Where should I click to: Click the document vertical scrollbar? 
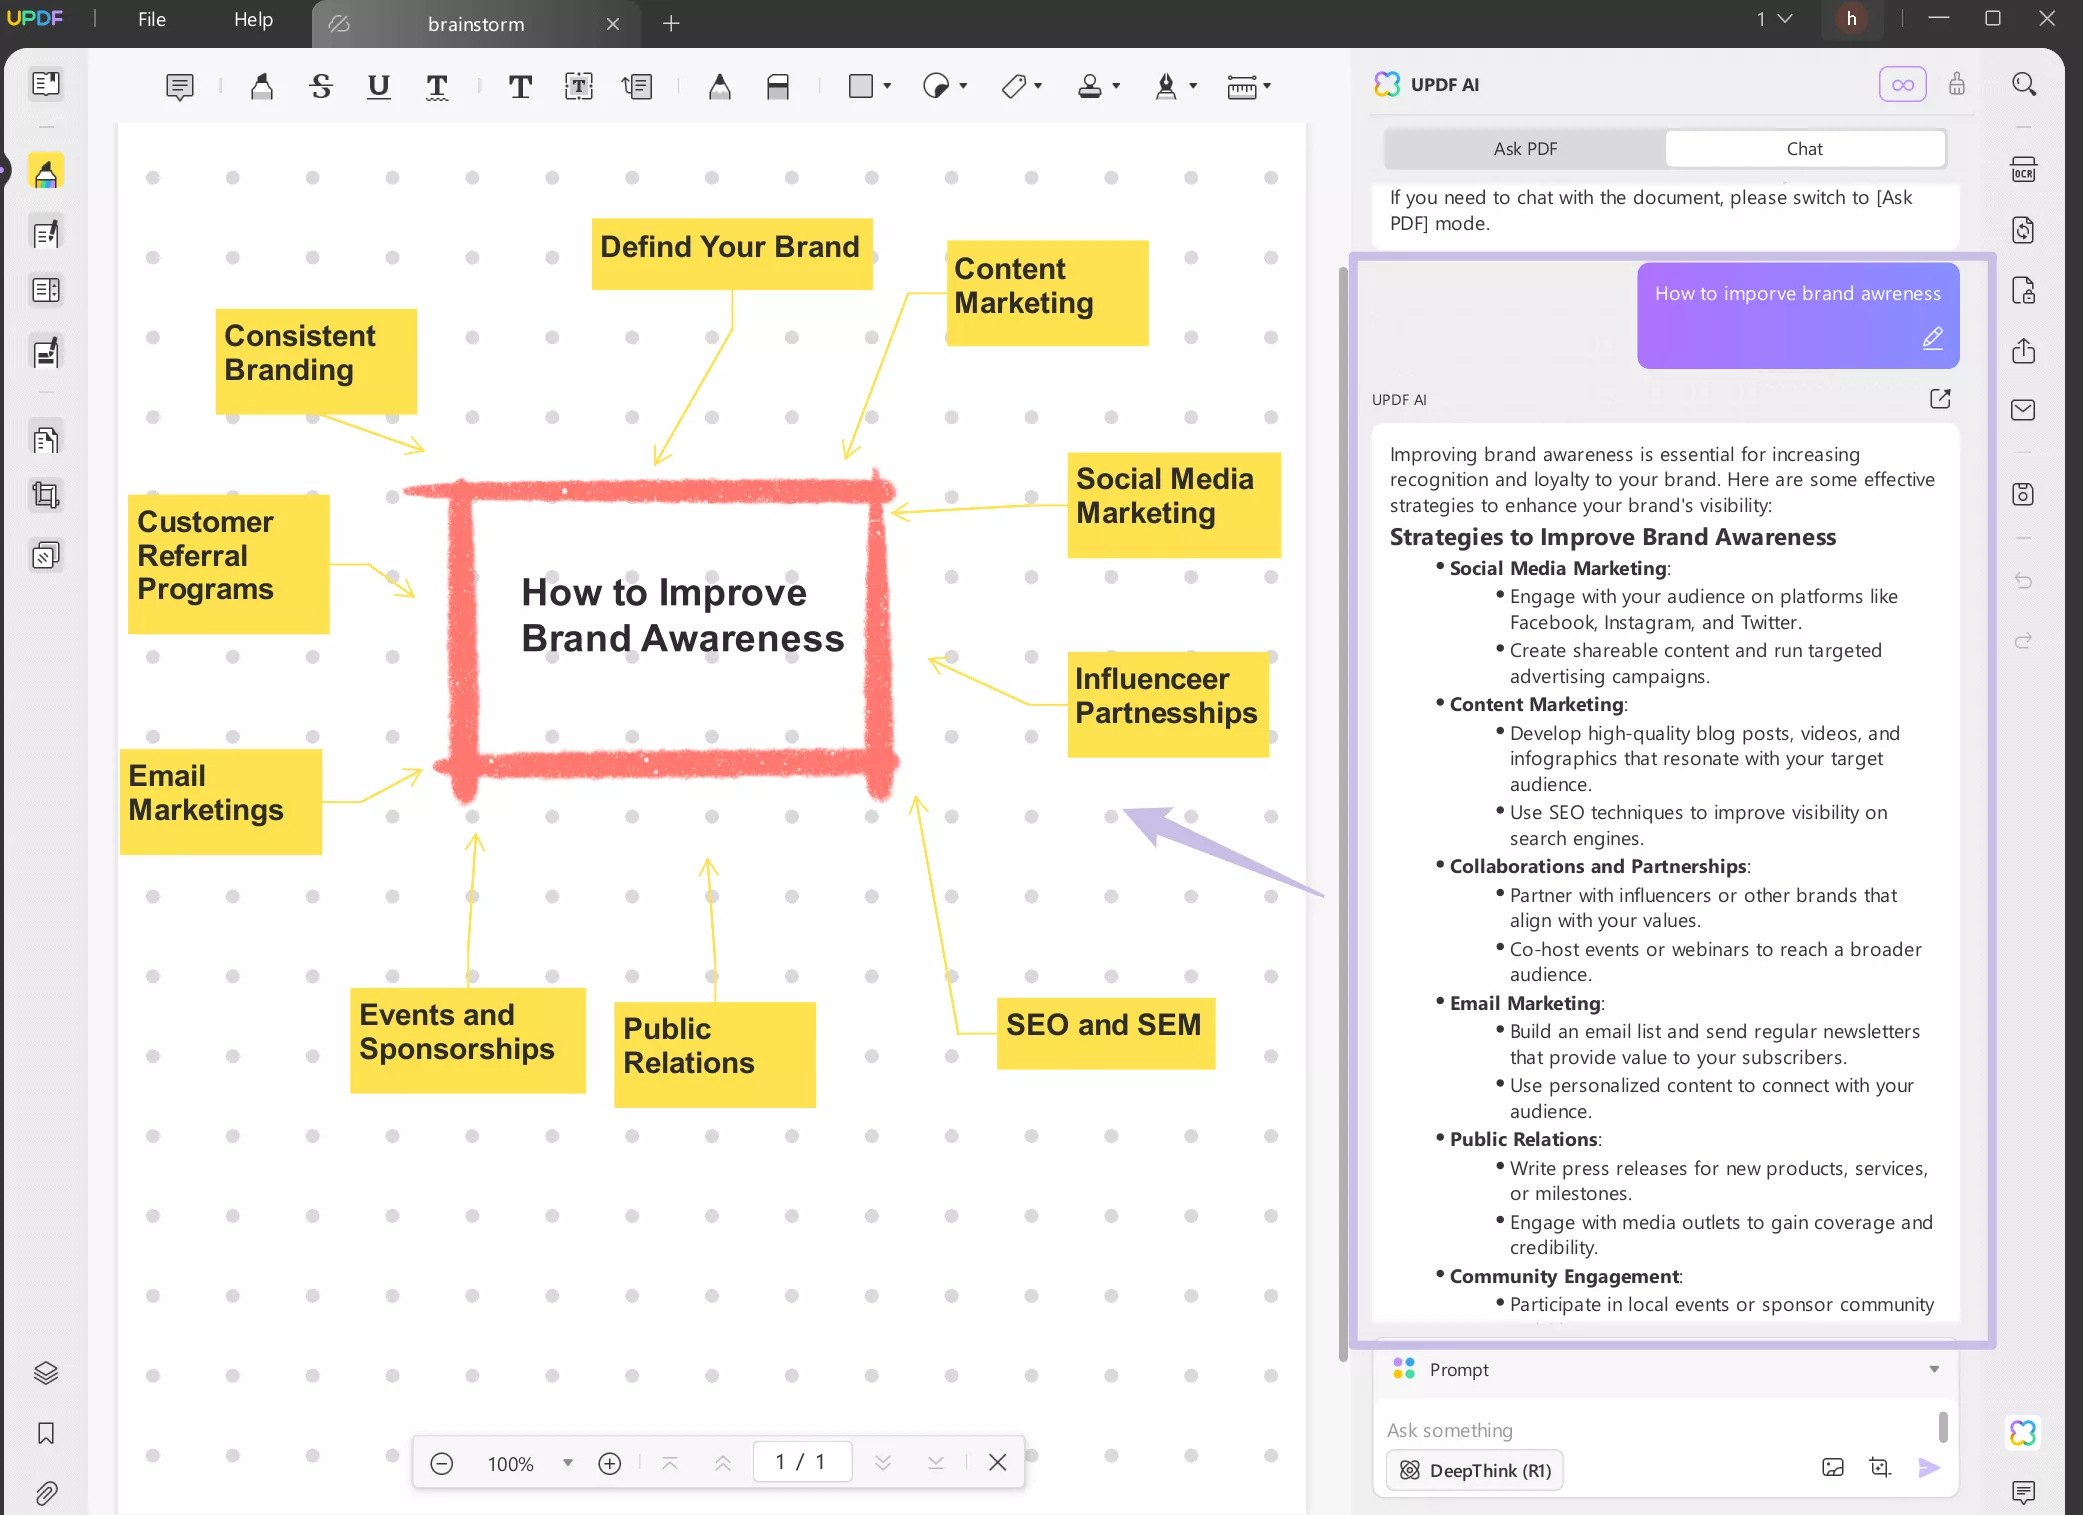1344,814
